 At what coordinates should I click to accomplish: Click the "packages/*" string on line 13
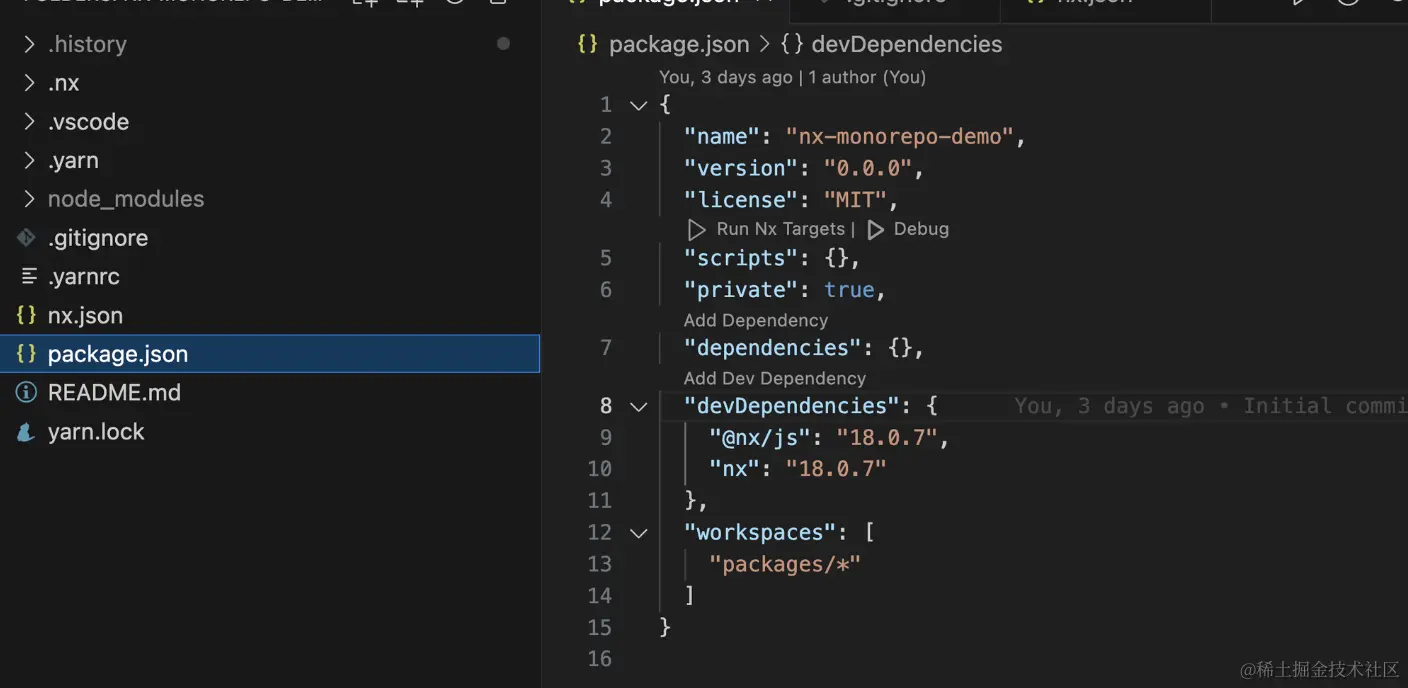[785, 564]
